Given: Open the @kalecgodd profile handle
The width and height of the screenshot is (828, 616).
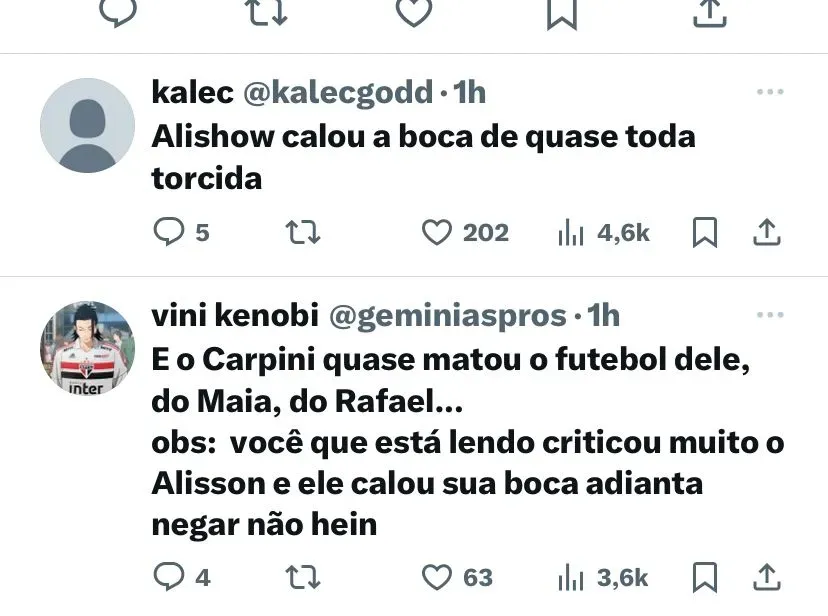Looking at the screenshot, I should [338, 92].
